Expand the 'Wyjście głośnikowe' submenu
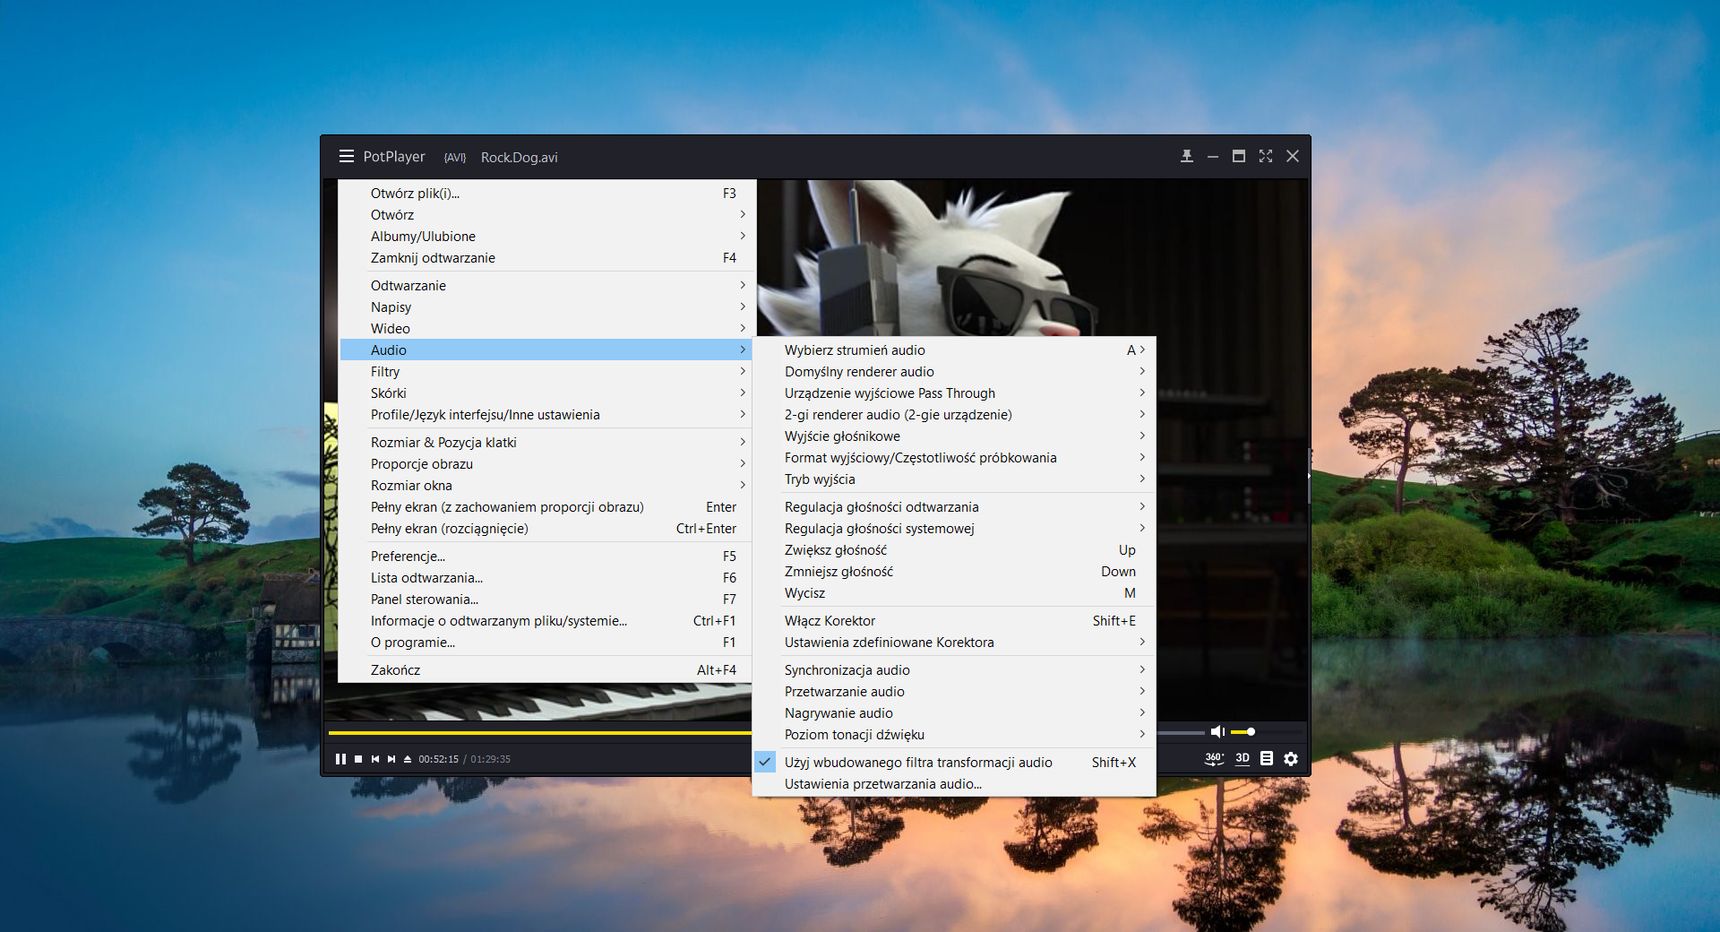Viewport: 1720px width, 932px height. point(841,436)
